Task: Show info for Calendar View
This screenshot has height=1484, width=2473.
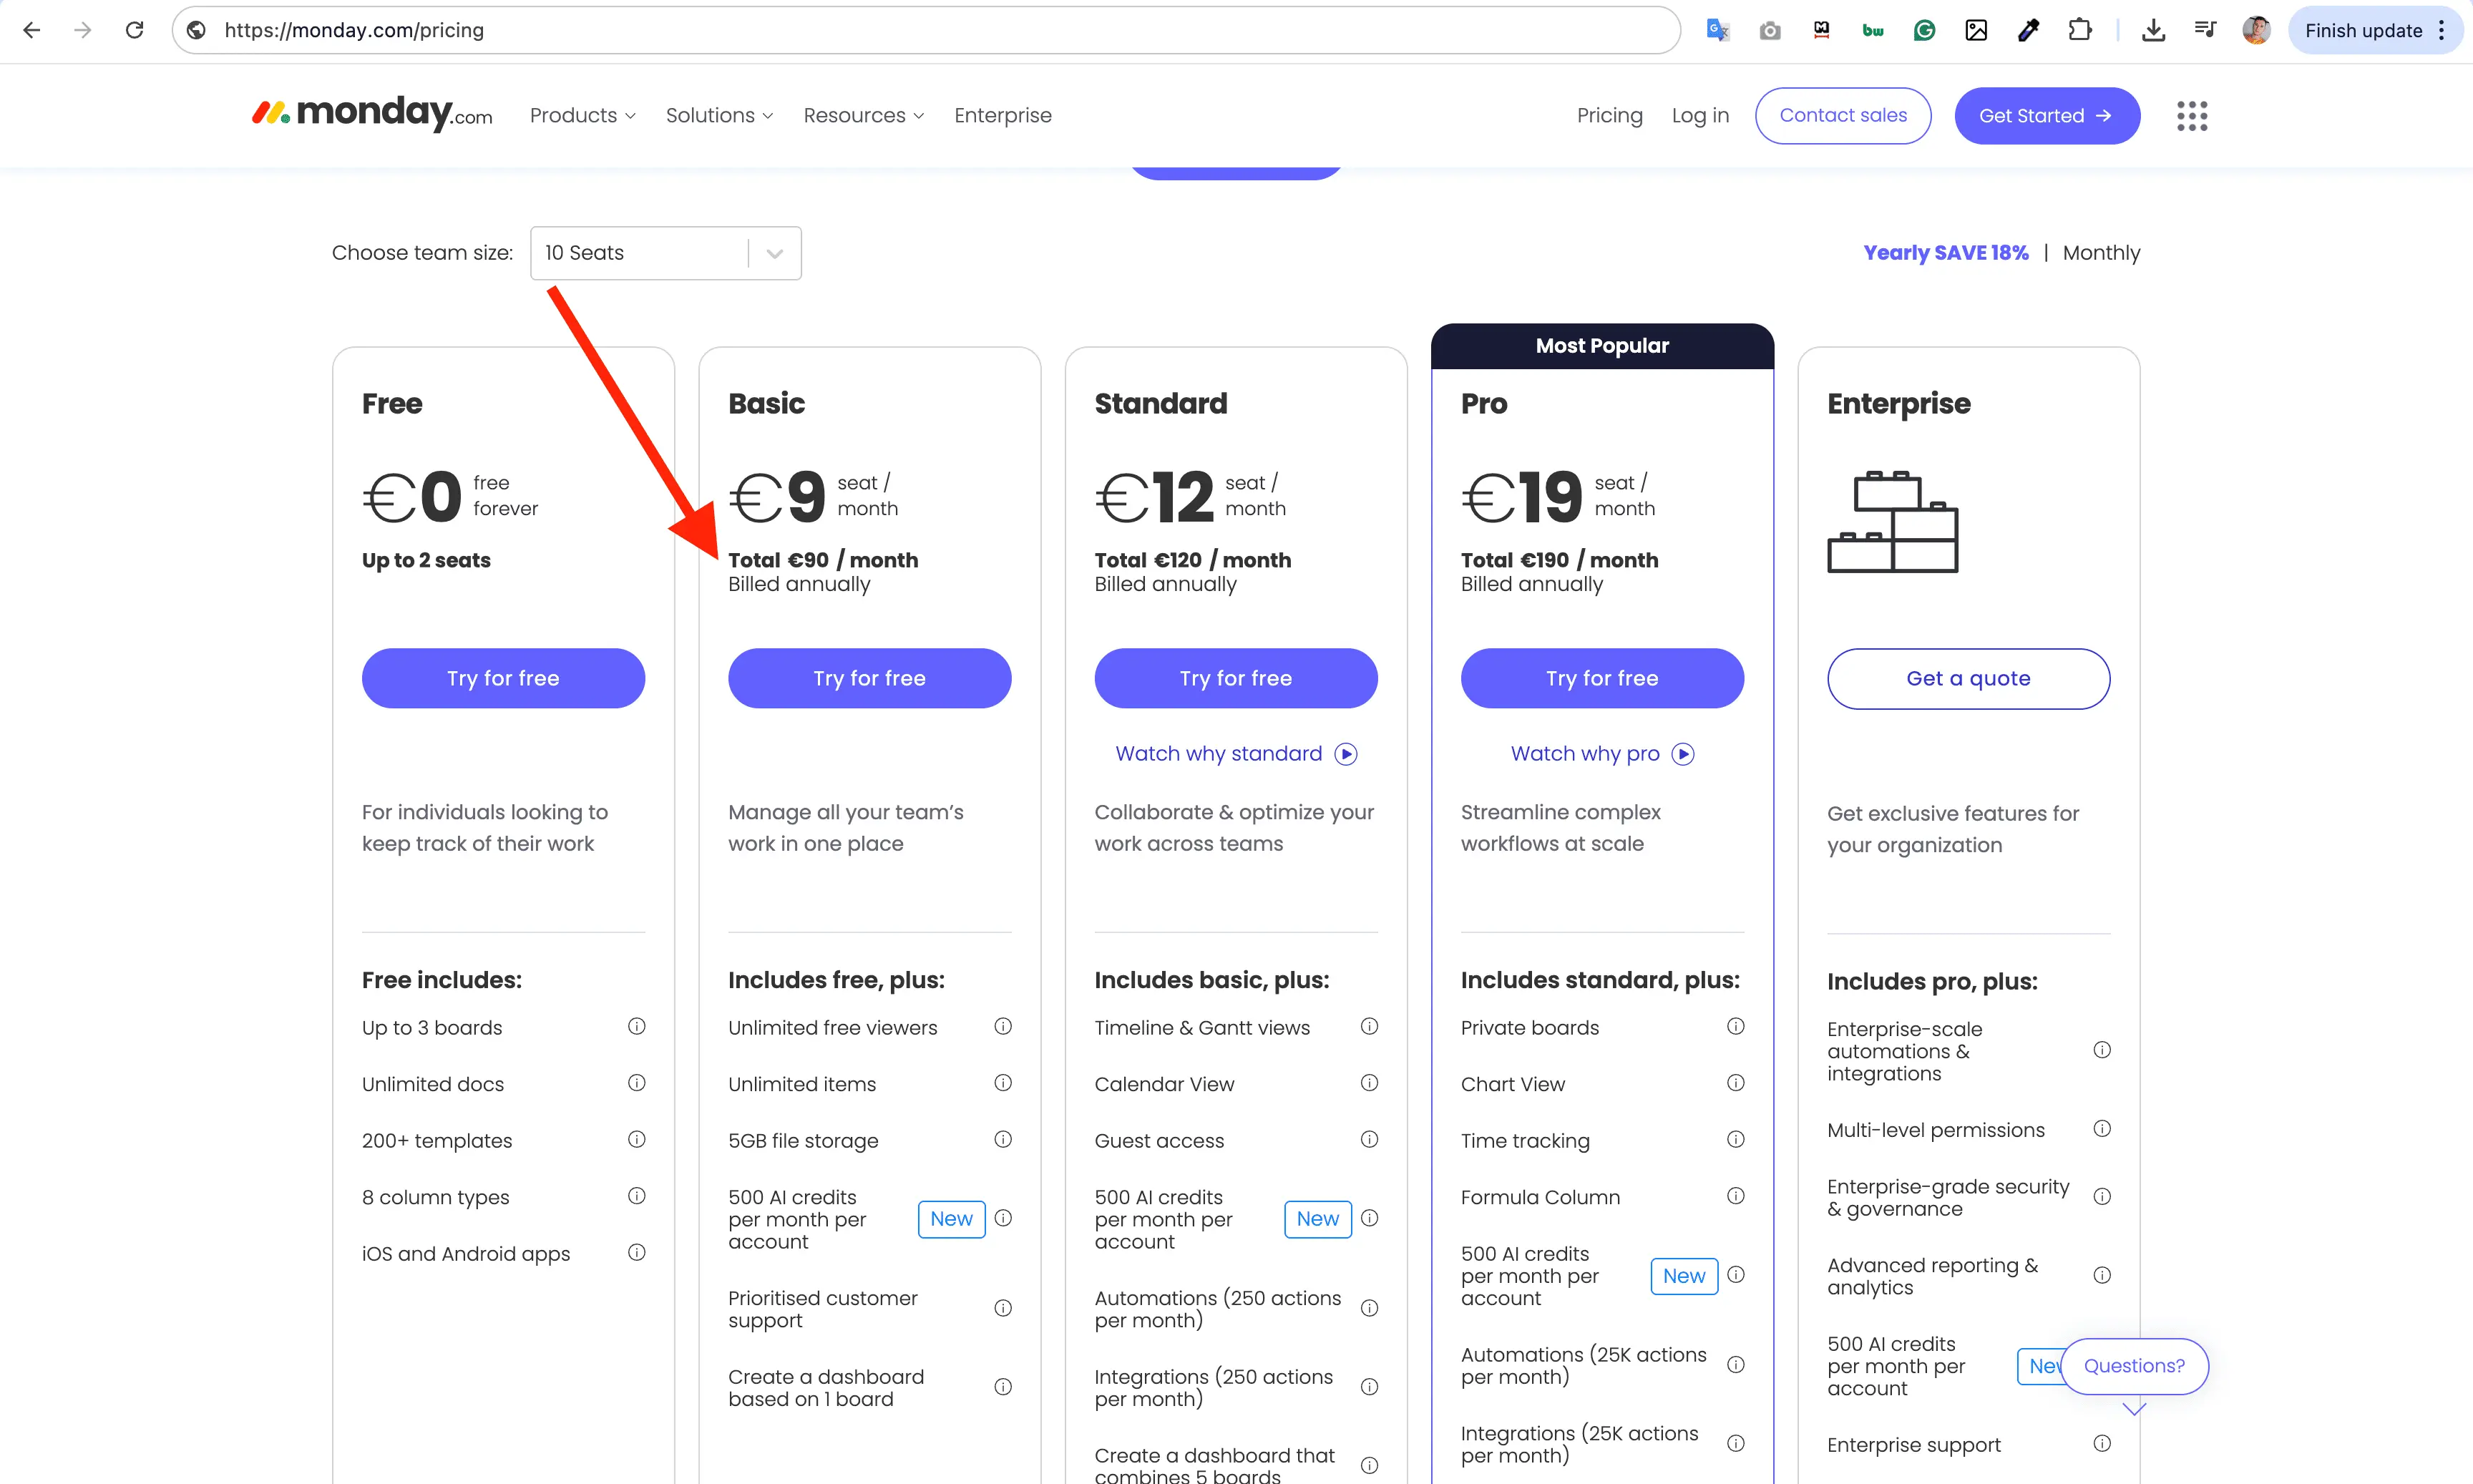Action: [x=1369, y=1083]
